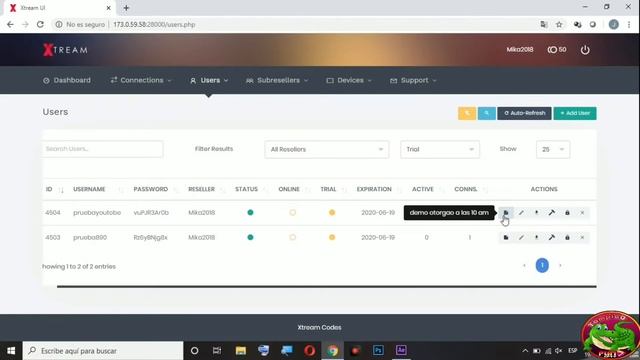Log out using the power icon

click(585, 50)
